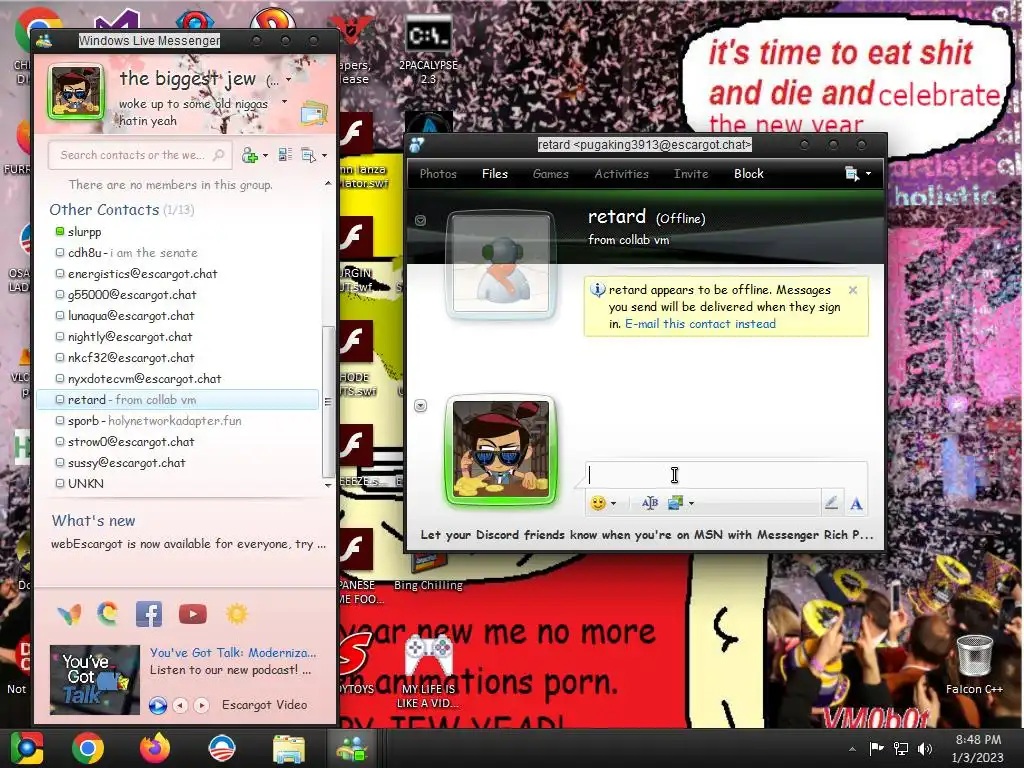The height and width of the screenshot is (768, 1024).
Task: Open File Explorer from the taskbar
Action: pos(288,748)
